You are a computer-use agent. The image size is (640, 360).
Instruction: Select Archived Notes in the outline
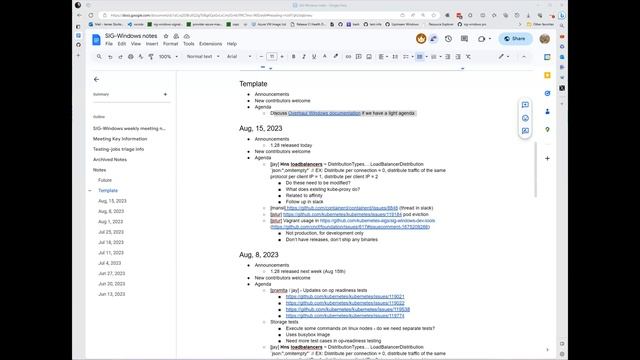pos(110,160)
